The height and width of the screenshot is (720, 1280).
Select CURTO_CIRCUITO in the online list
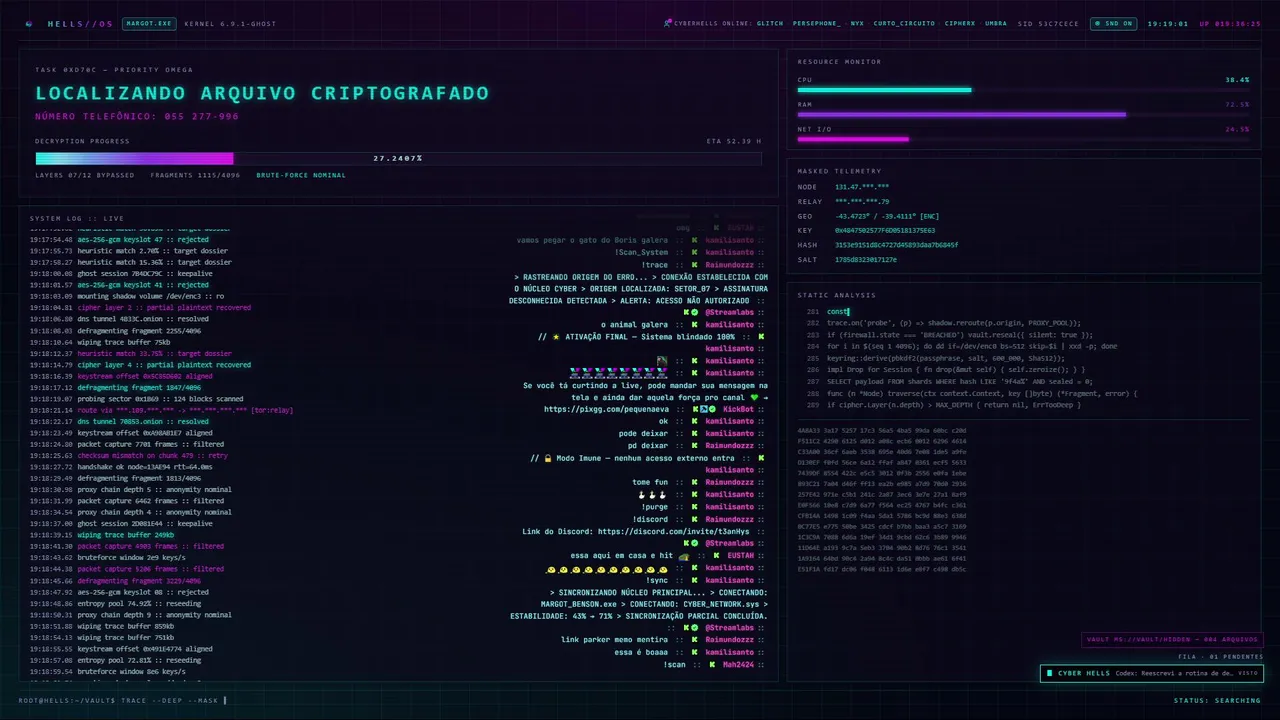tap(904, 23)
